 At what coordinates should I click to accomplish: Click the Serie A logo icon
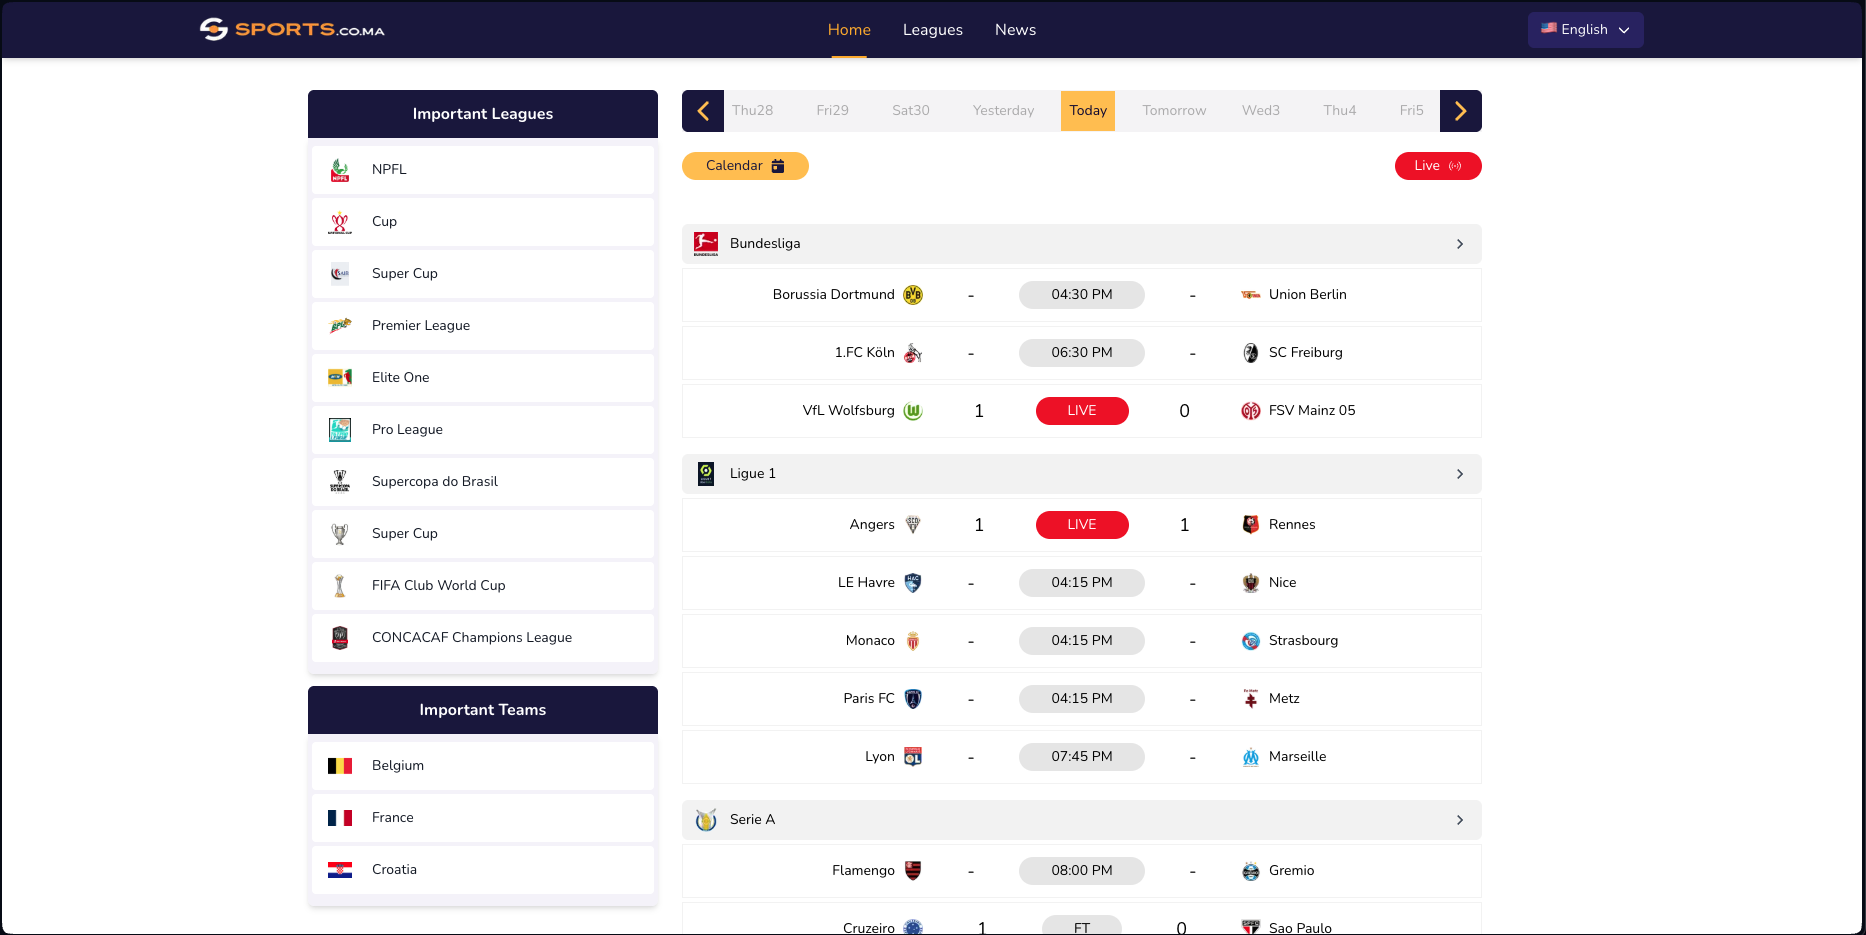coord(706,820)
